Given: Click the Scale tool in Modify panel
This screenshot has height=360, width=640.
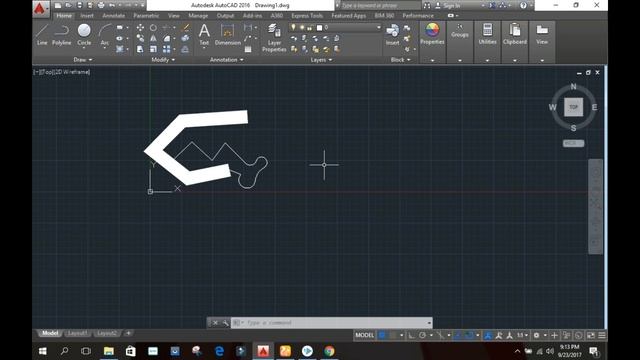Looking at the screenshot, I should pyautogui.click(x=153, y=49).
